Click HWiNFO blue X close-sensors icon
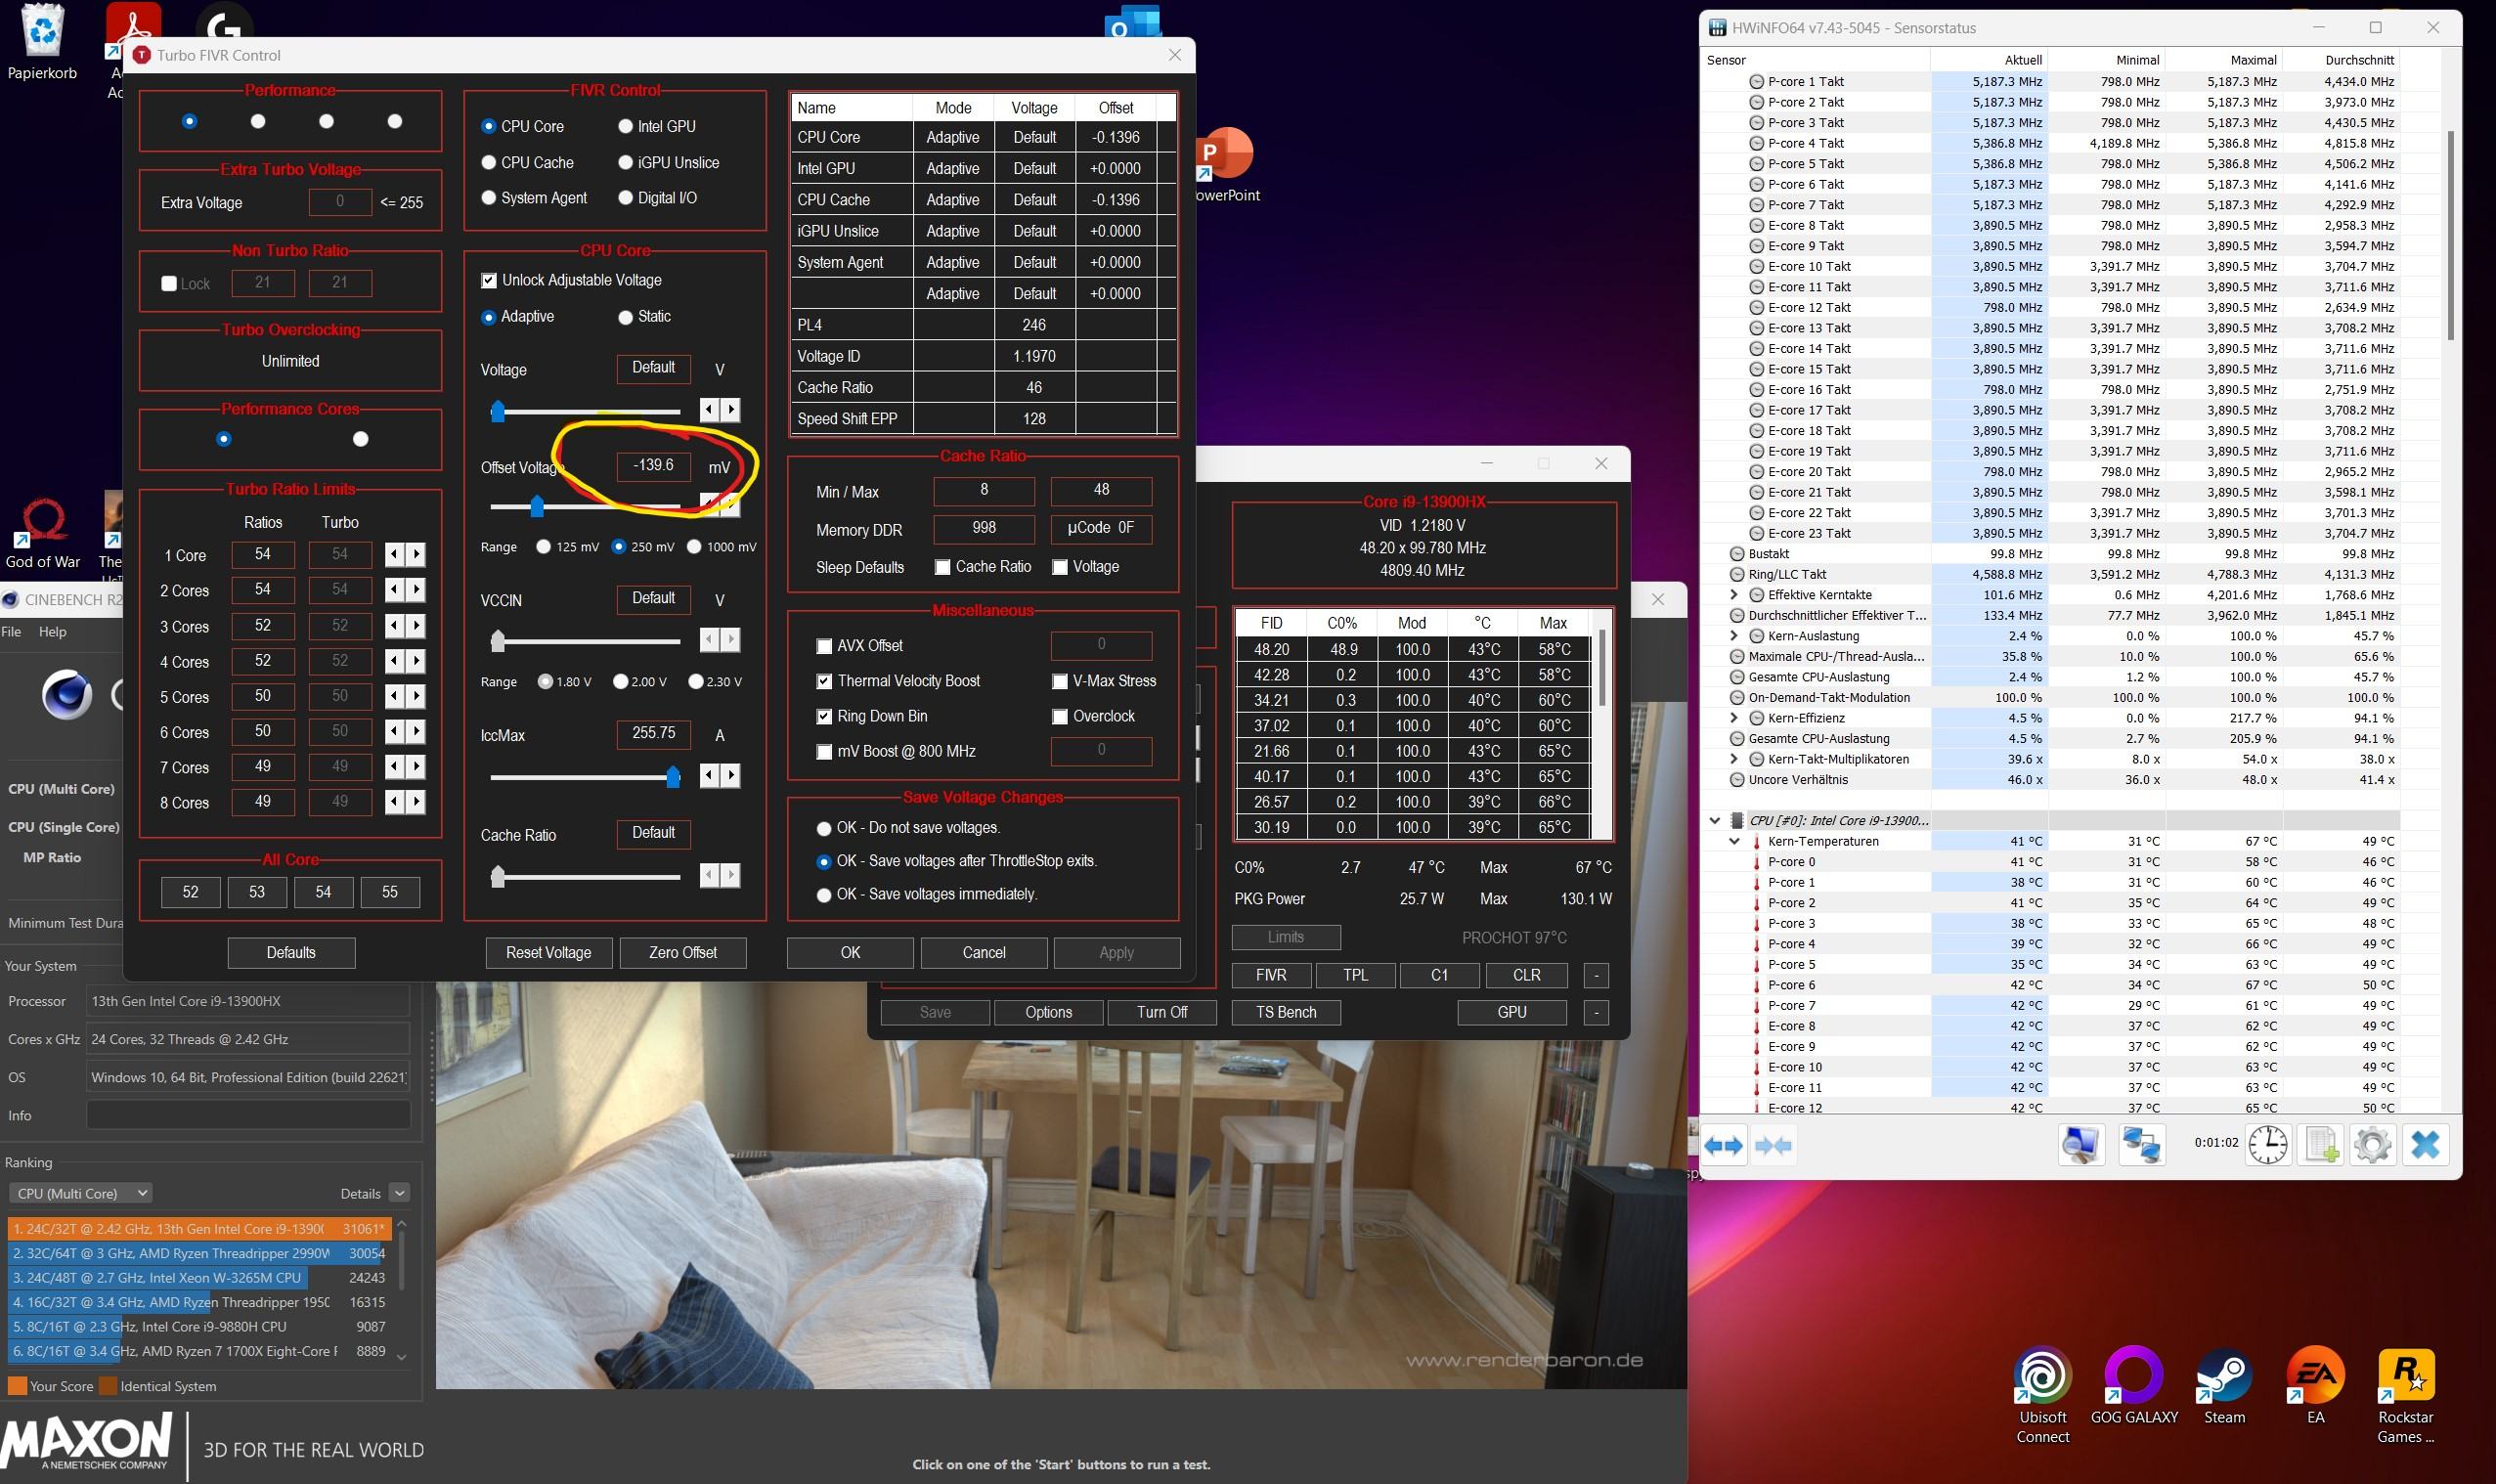The height and width of the screenshot is (1484, 2496). [2425, 1145]
